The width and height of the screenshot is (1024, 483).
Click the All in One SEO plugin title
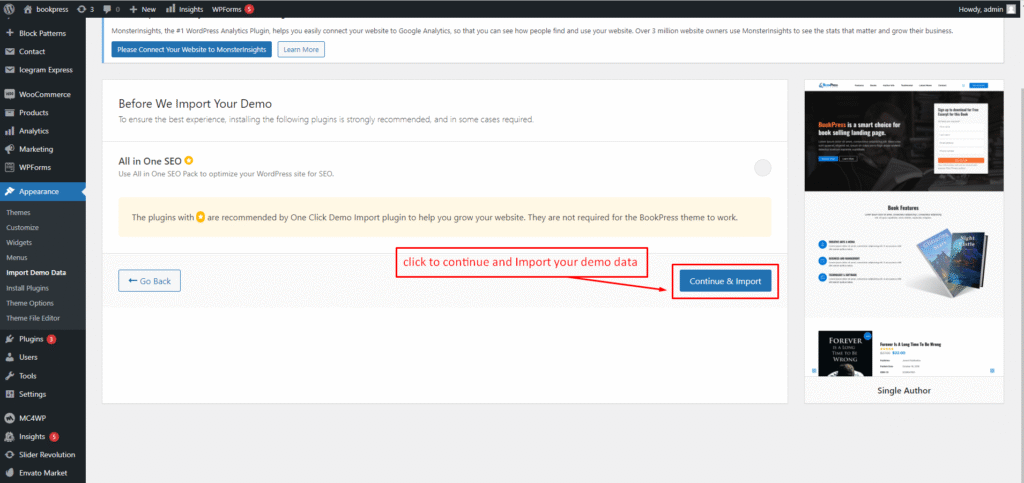(x=150, y=161)
